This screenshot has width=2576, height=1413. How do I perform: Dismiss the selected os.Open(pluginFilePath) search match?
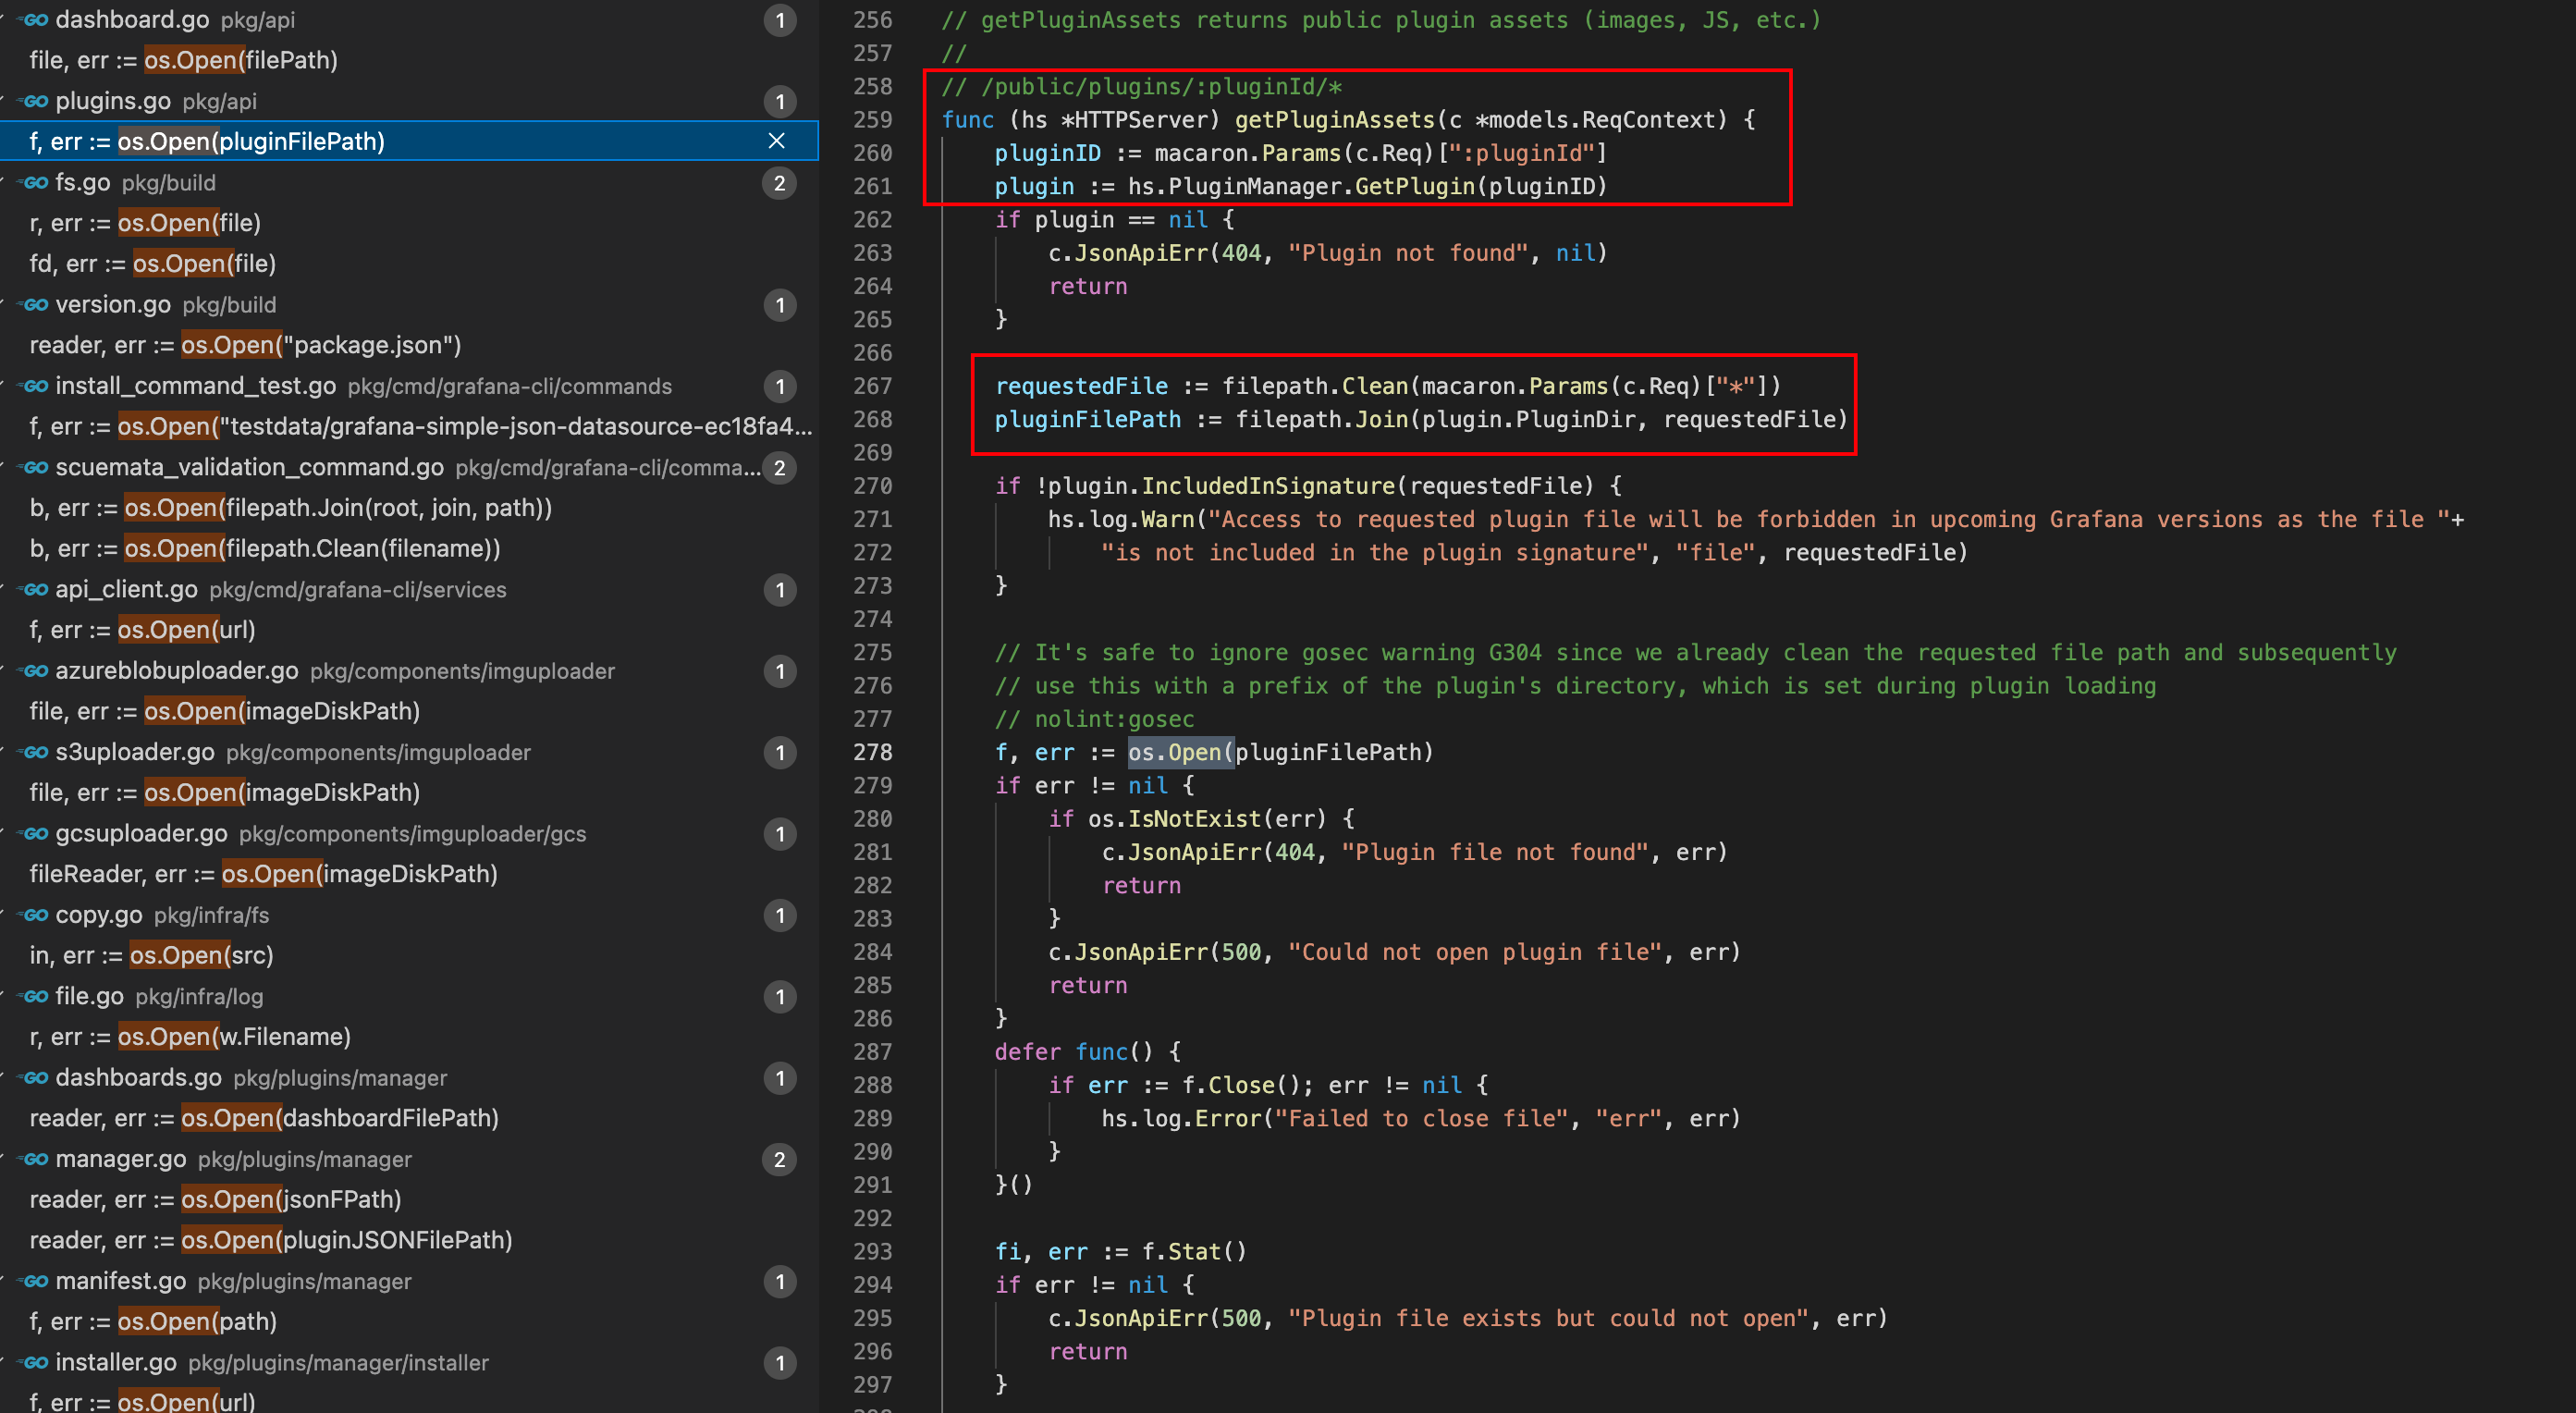tap(776, 141)
